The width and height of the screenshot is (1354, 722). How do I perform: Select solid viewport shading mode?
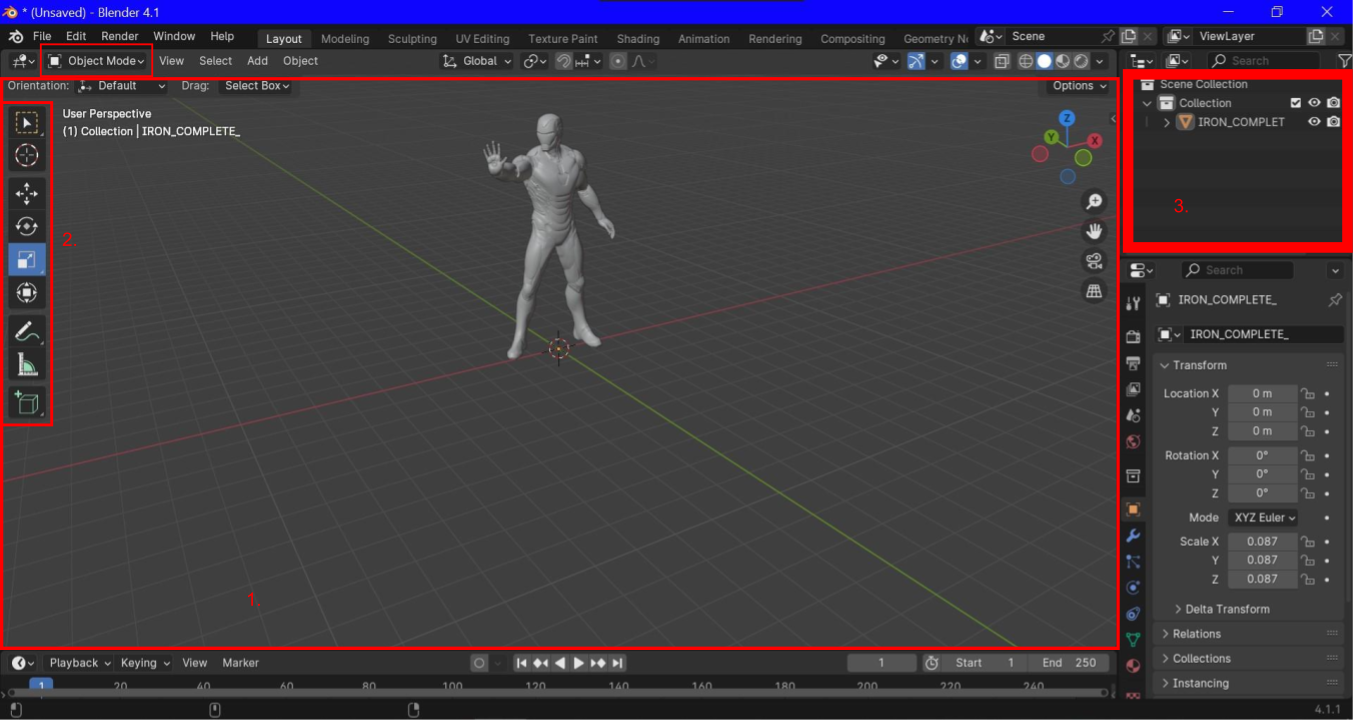(x=1045, y=61)
